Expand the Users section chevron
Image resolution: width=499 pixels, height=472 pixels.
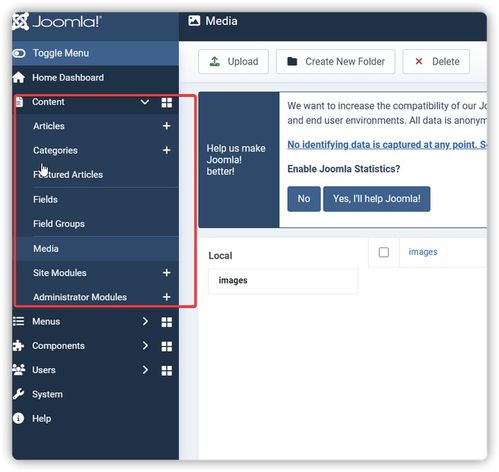[145, 370]
